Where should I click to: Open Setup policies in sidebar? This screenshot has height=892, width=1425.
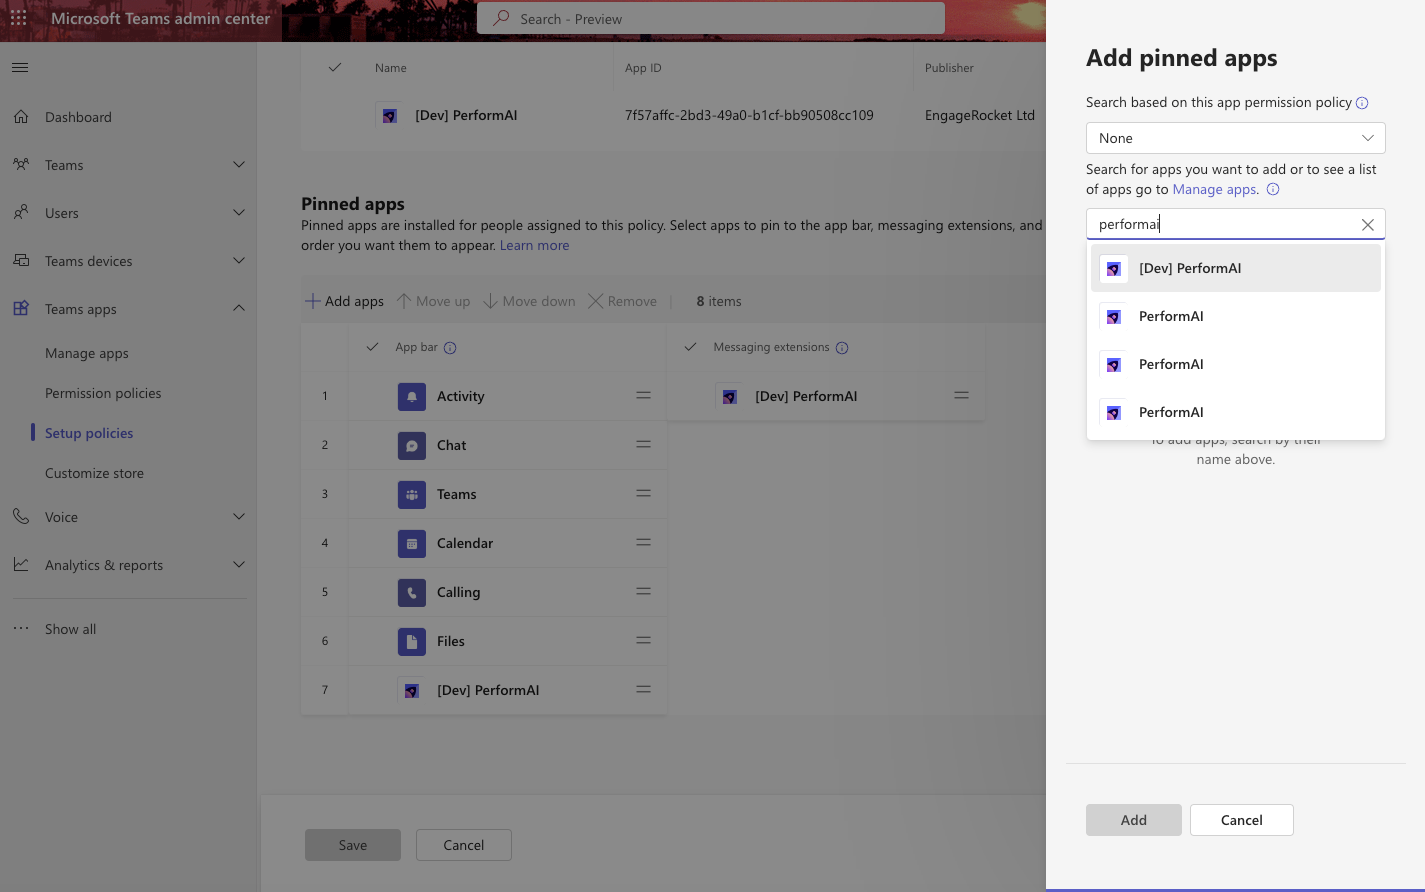point(89,433)
